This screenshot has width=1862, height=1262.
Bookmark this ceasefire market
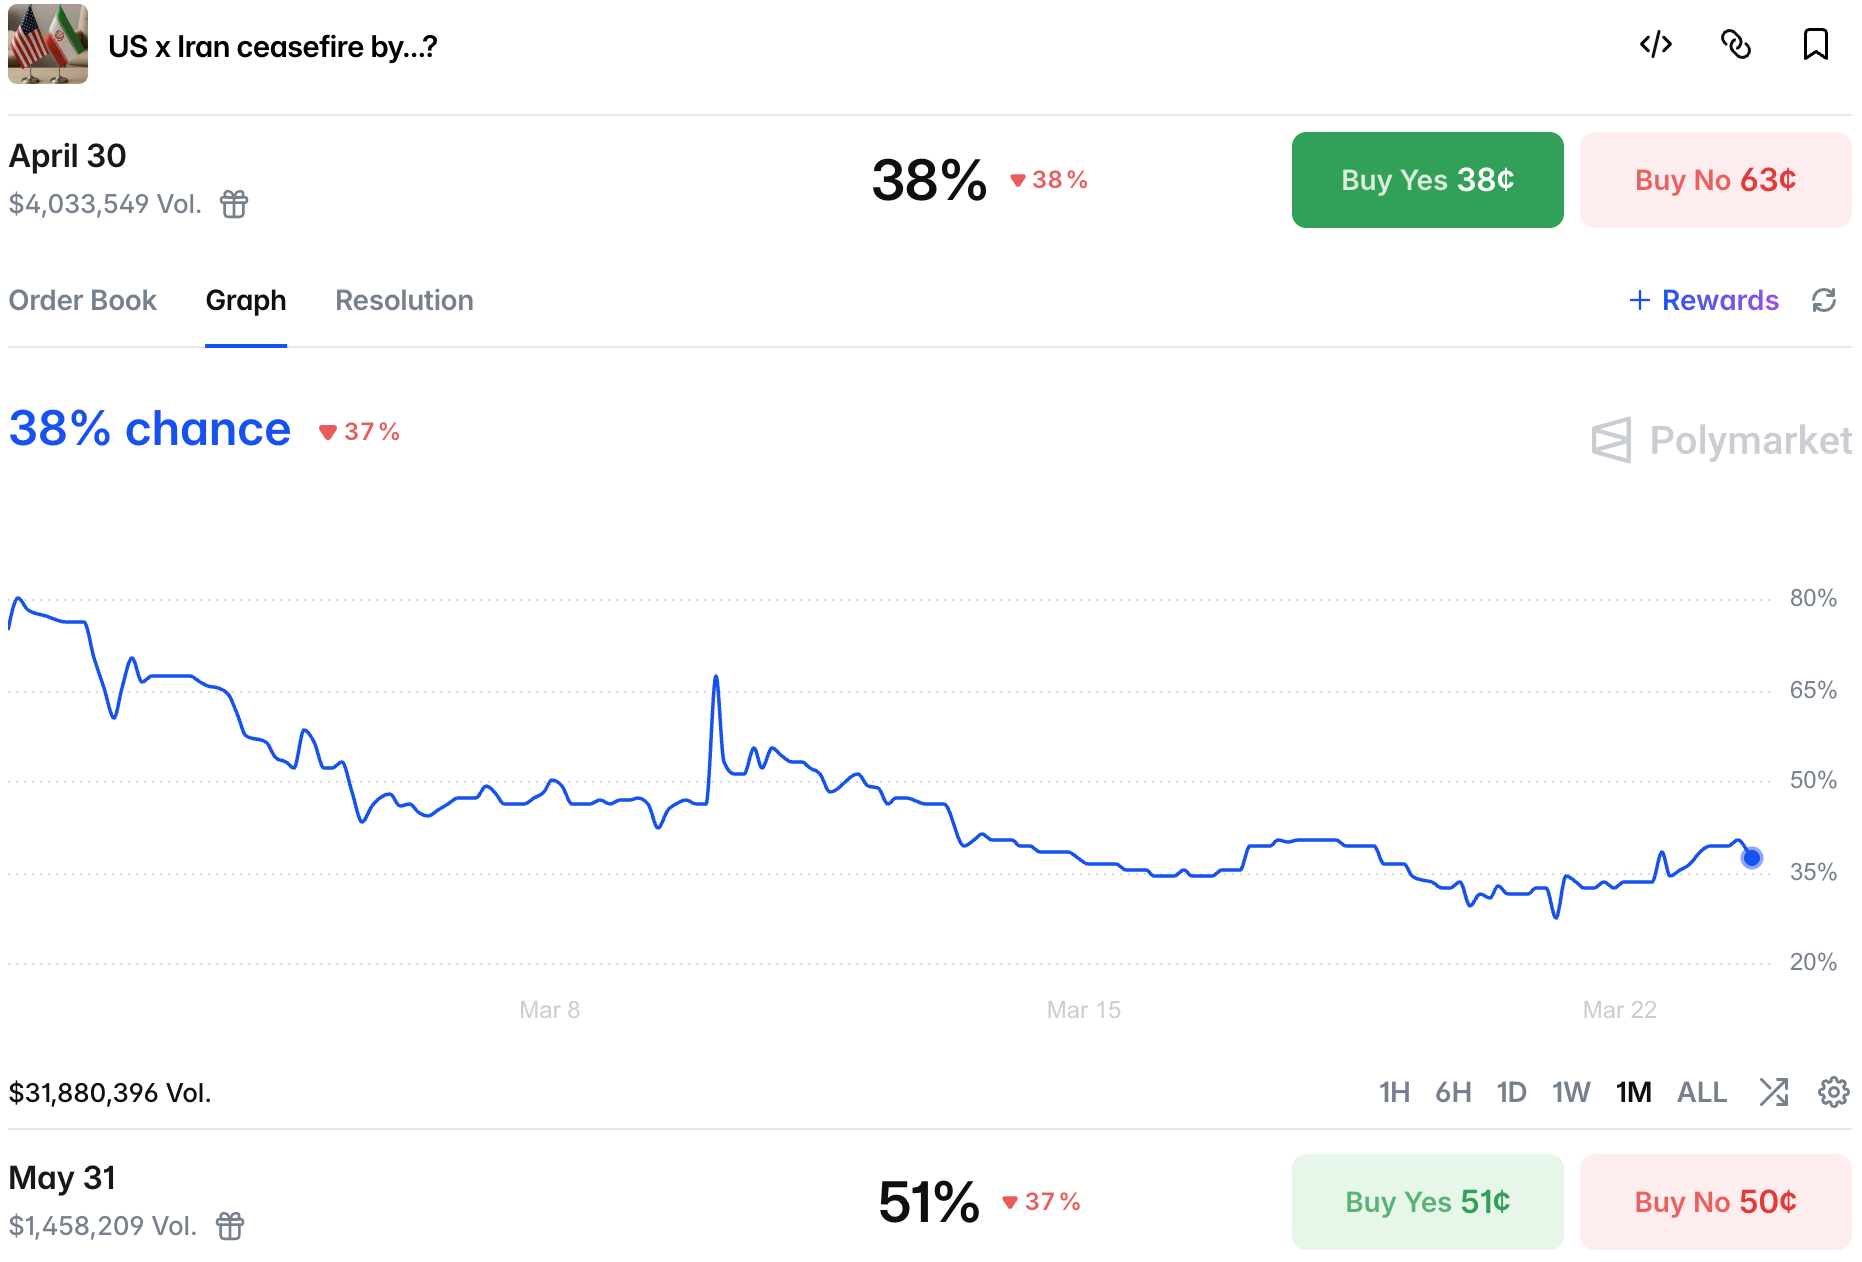(1815, 45)
